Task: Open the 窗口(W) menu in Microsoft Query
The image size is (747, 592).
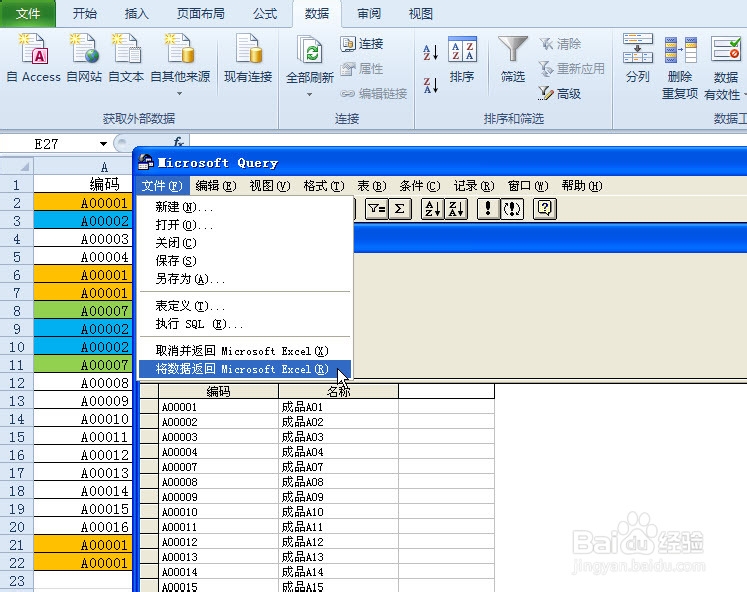Action: point(528,185)
